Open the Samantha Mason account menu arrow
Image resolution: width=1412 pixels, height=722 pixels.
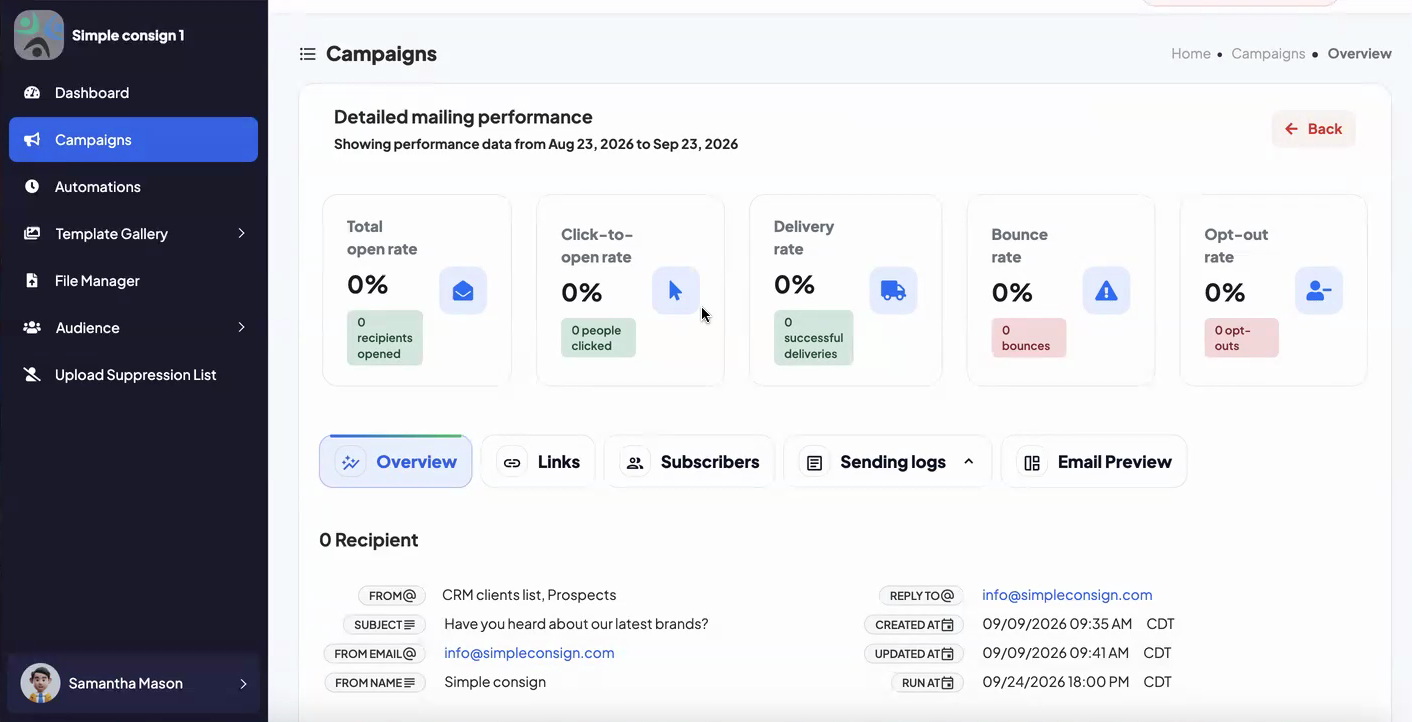click(243, 684)
